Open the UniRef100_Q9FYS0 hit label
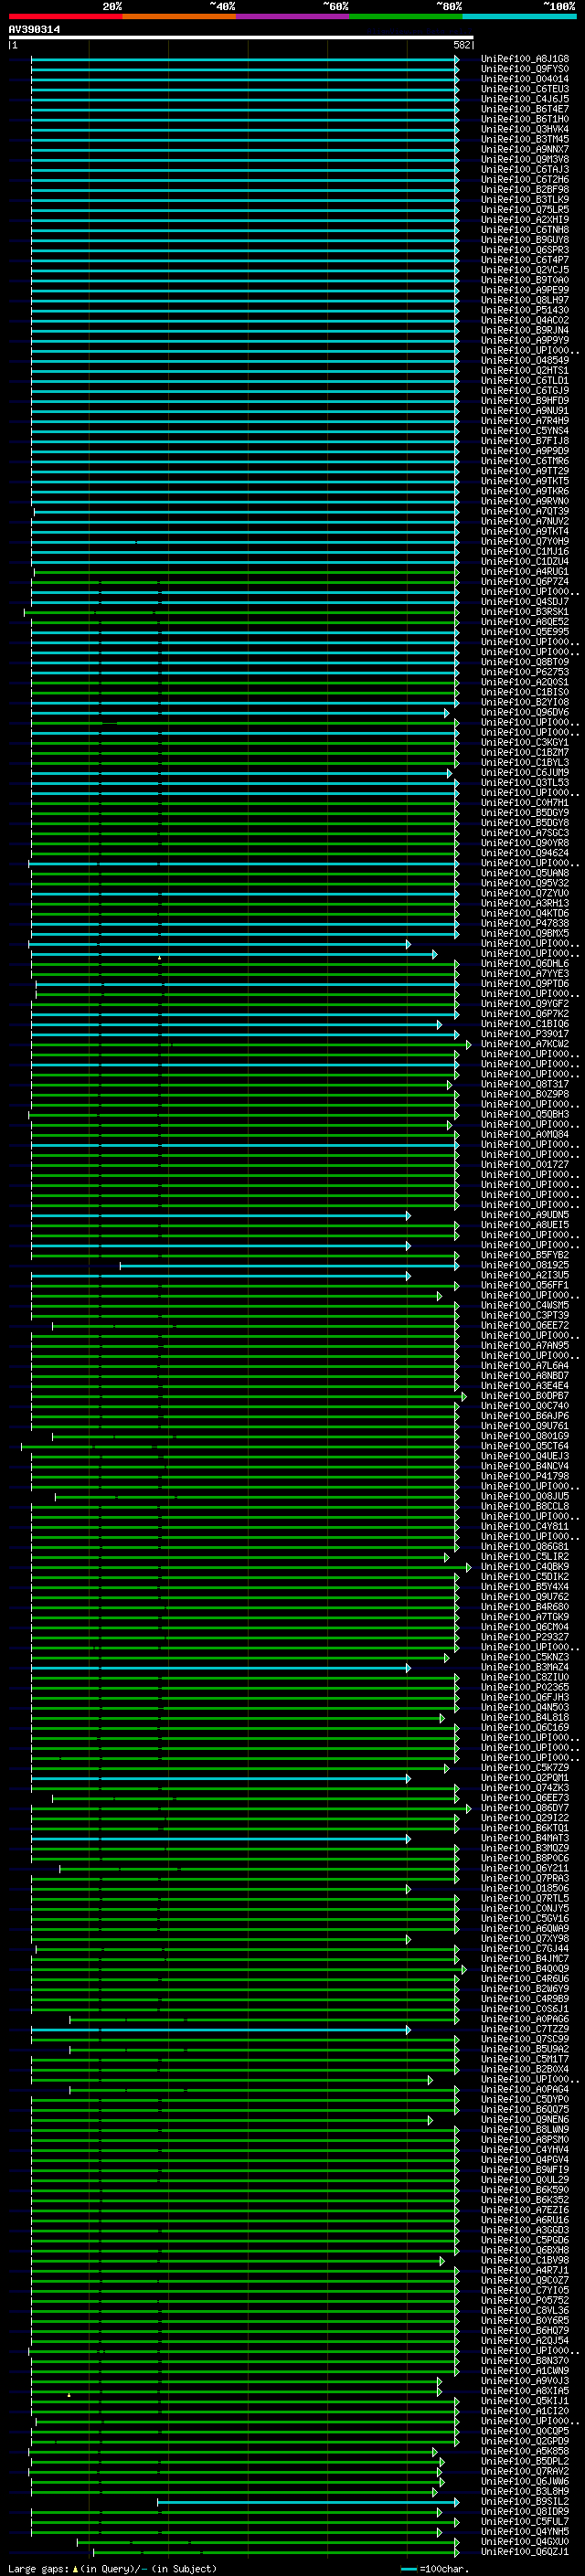 point(525,69)
